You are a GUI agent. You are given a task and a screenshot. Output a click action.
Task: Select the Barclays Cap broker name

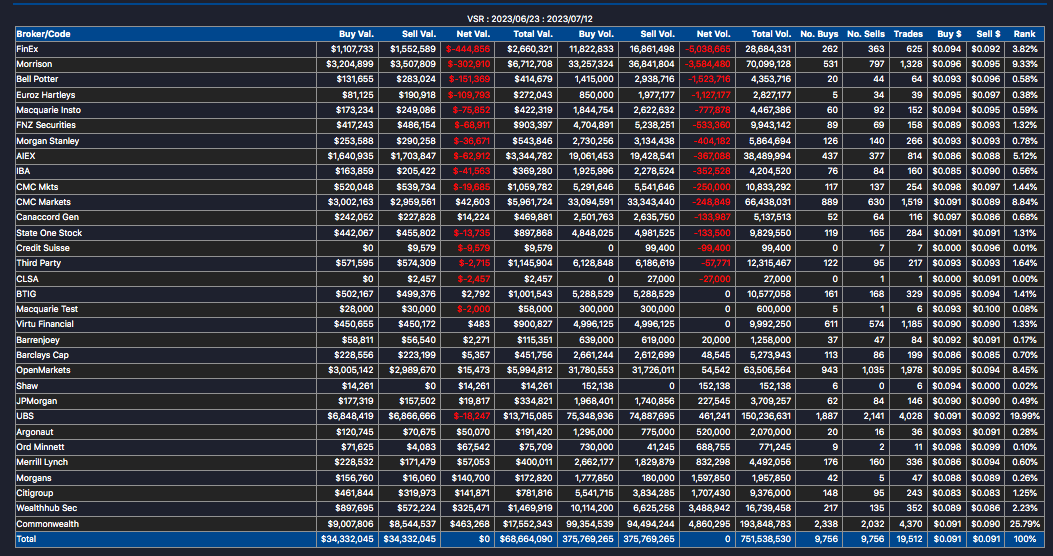42,355
